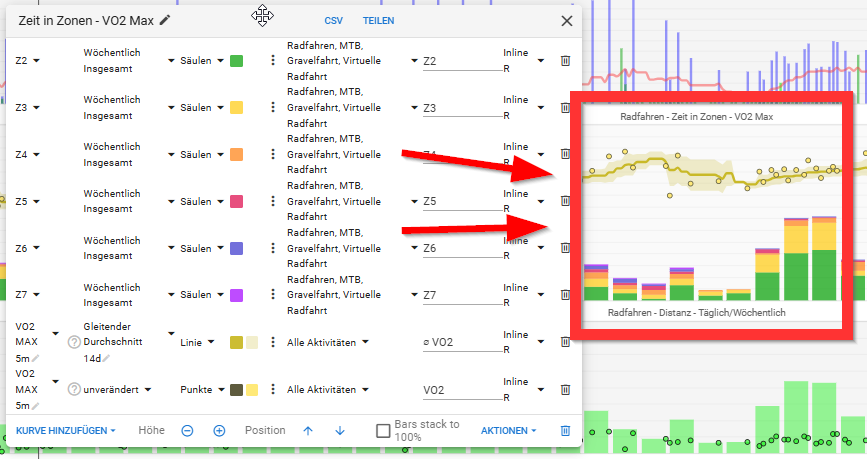Click the TEILEN button
The height and width of the screenshot is (459, 867).
coord(378,20)
